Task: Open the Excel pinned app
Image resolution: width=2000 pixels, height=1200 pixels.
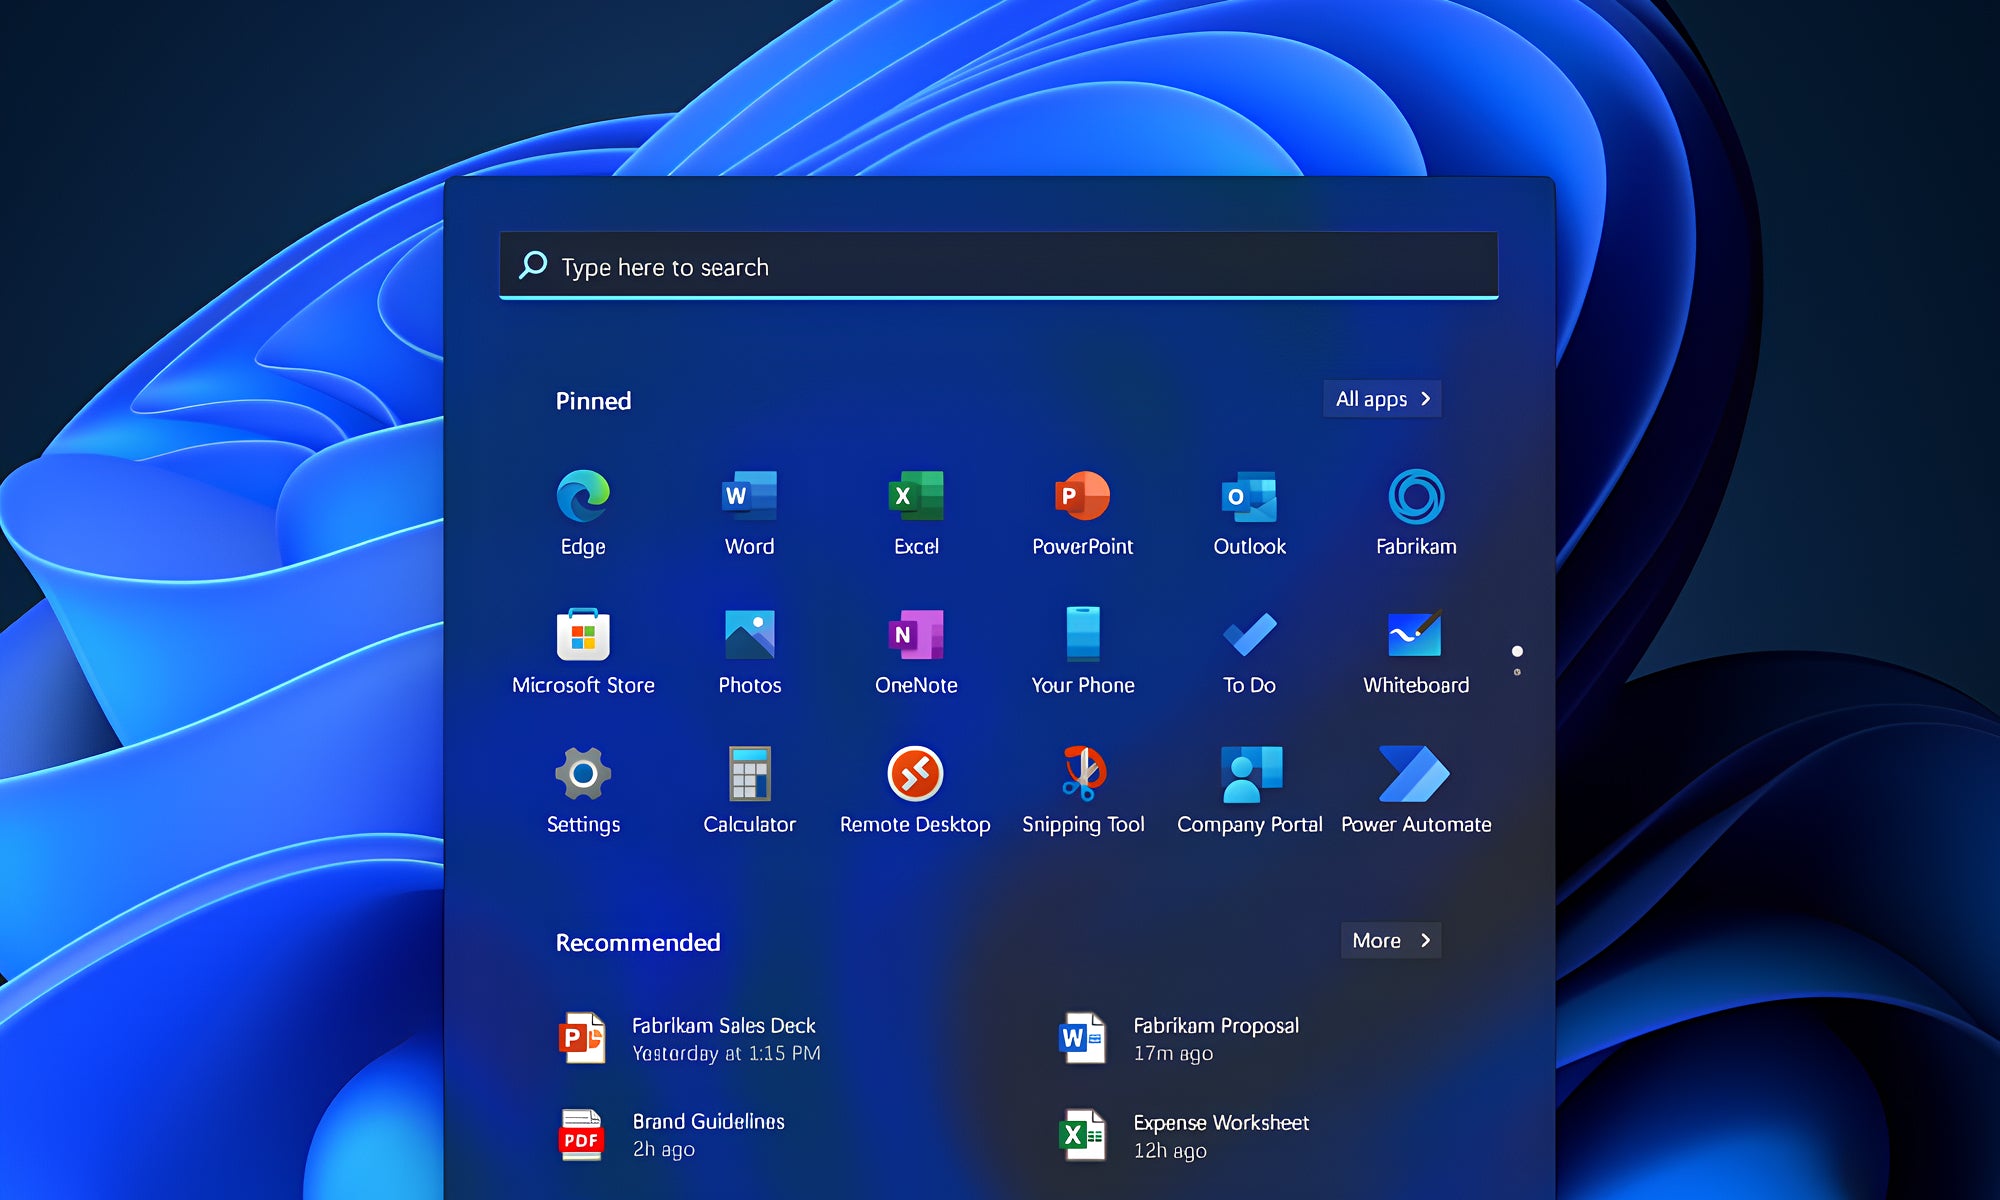Action: click(x=916, y=497)
